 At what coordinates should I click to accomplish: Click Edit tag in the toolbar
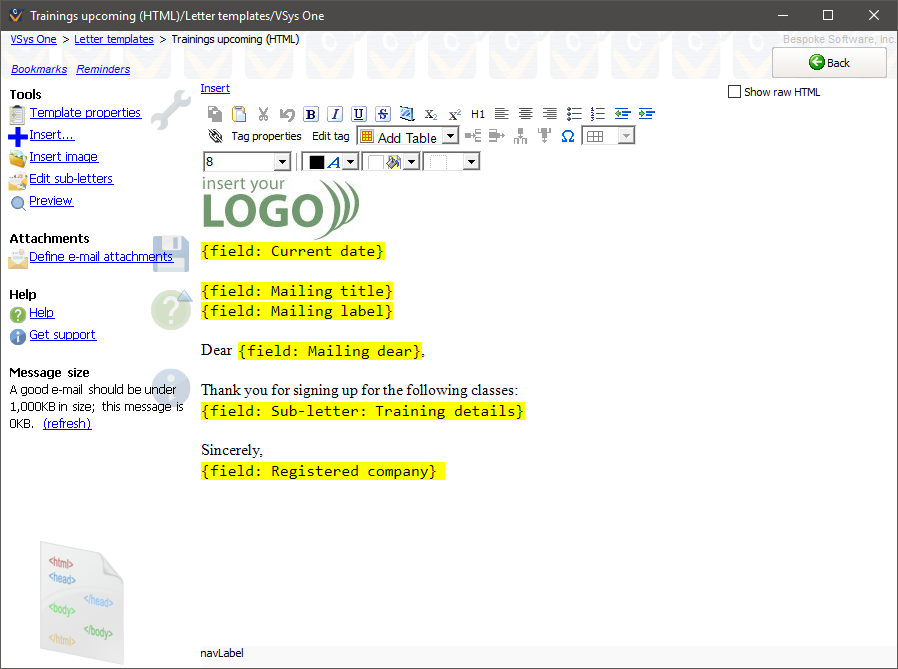[330, 136]
